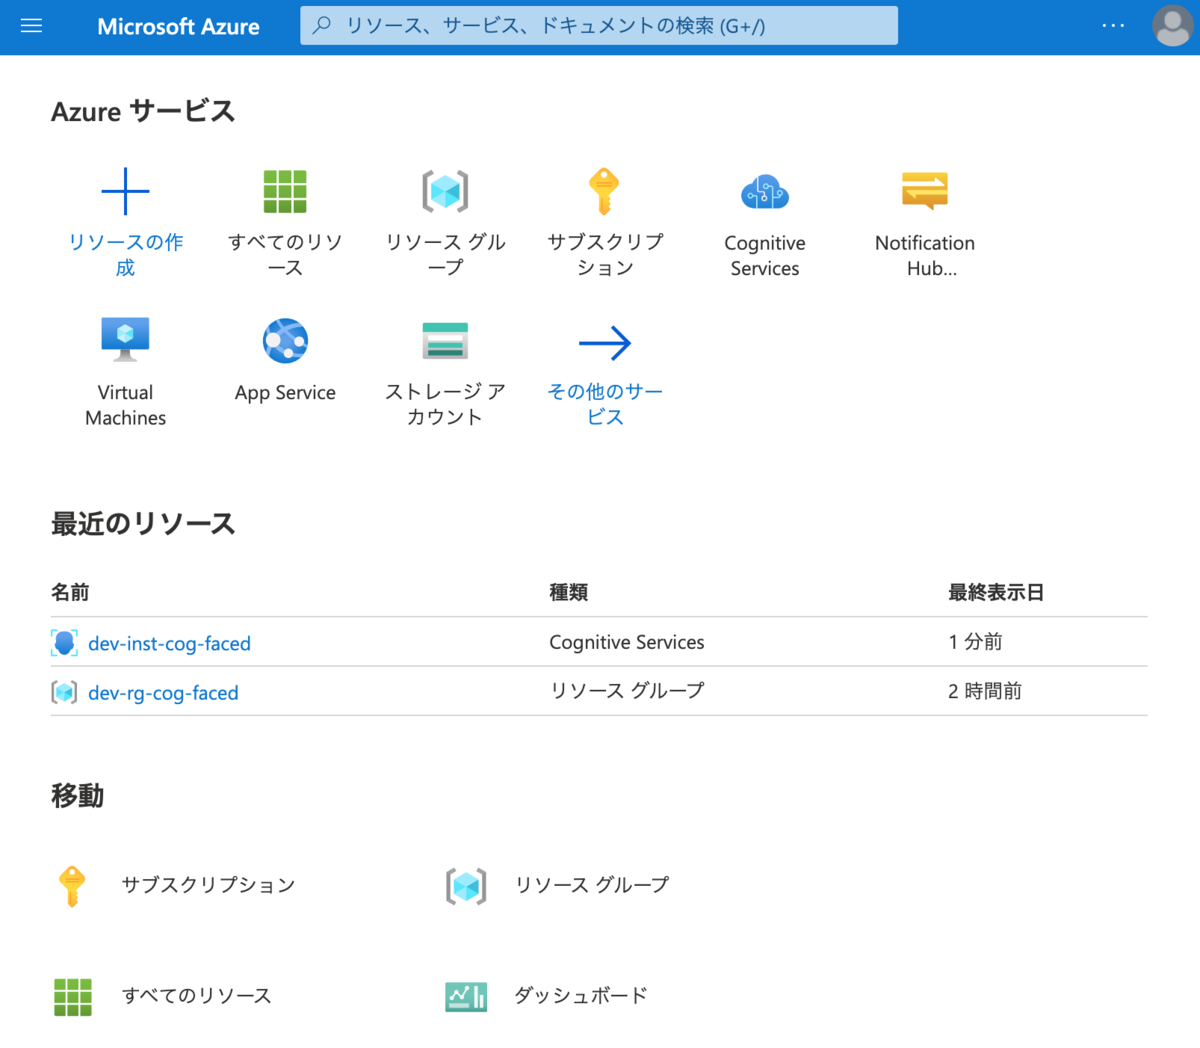Click the arrow icon for その他のサービス

pyautogui.click(x=605, y=343)
